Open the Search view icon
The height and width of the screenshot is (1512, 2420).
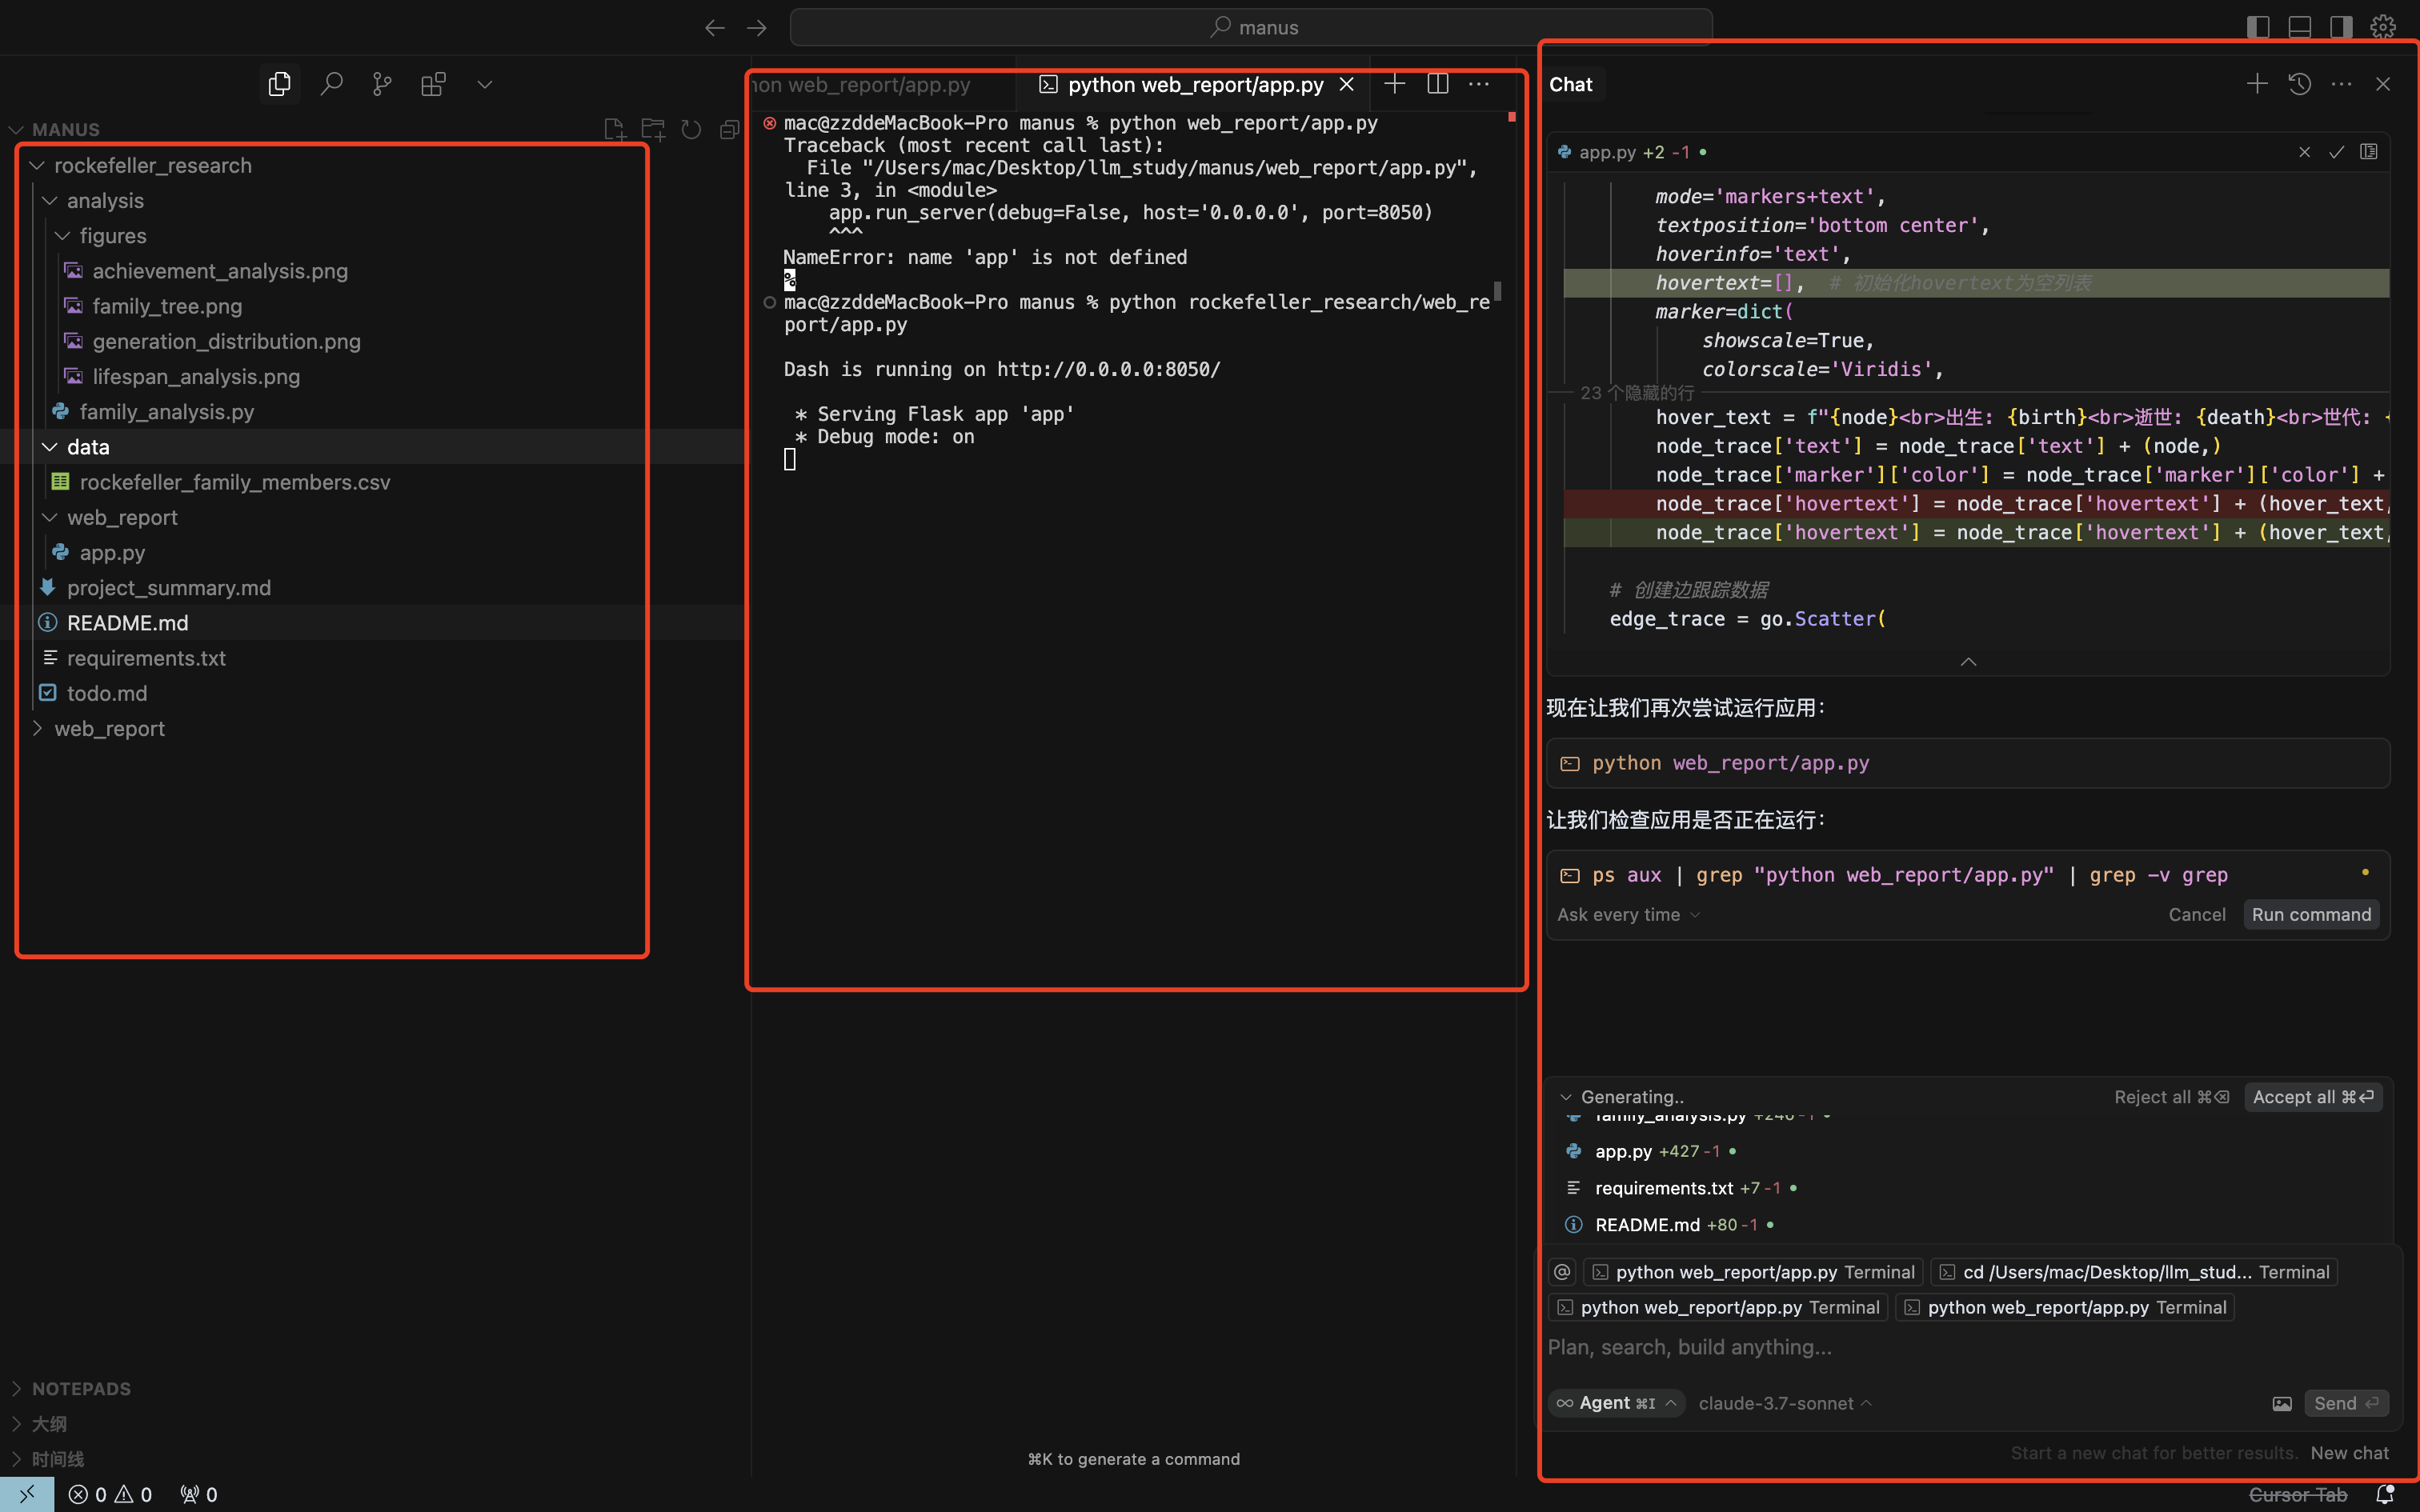(331, 84)
